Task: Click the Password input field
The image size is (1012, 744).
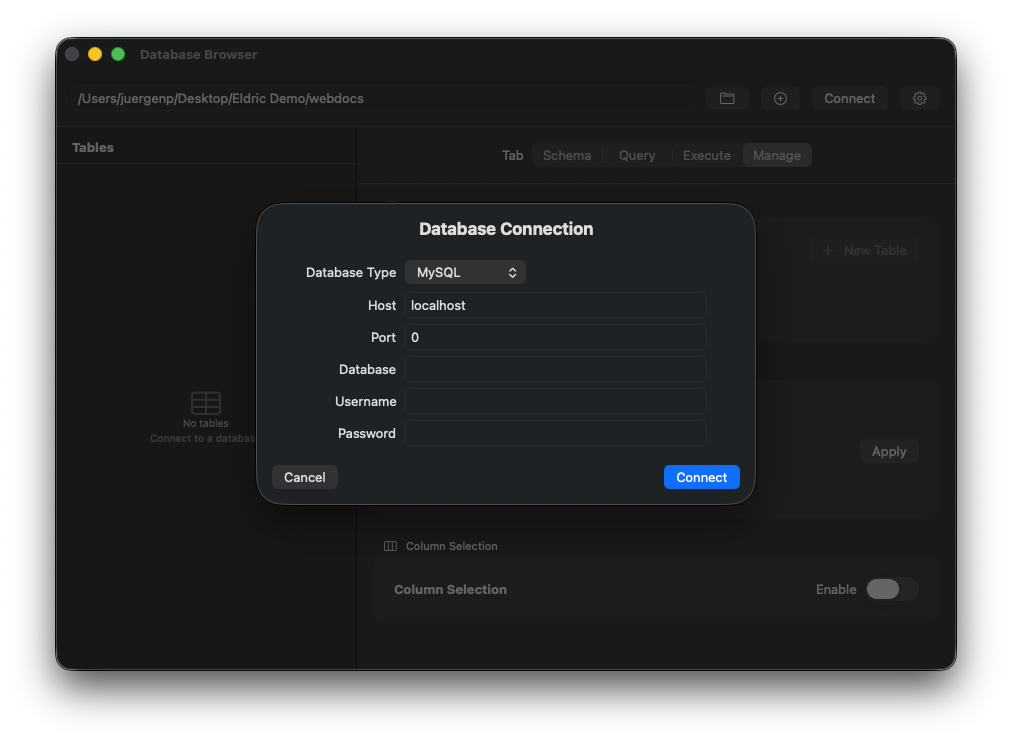Action: point(556,433)
